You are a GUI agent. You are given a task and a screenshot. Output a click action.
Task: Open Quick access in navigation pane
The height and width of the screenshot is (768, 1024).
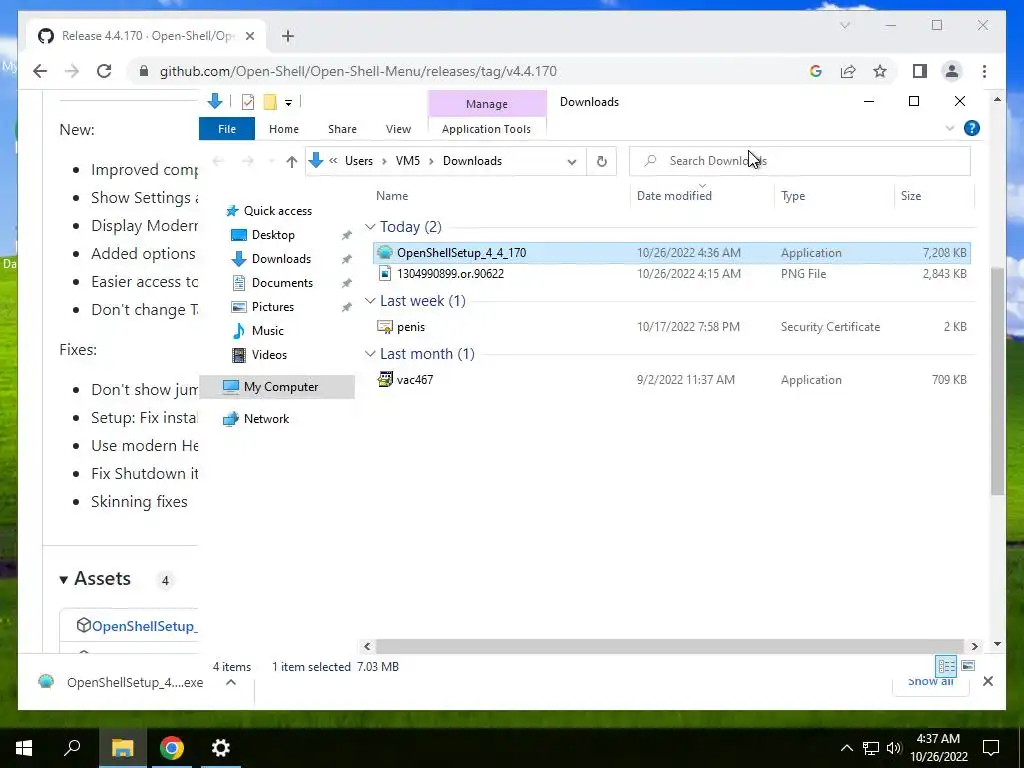278,211
